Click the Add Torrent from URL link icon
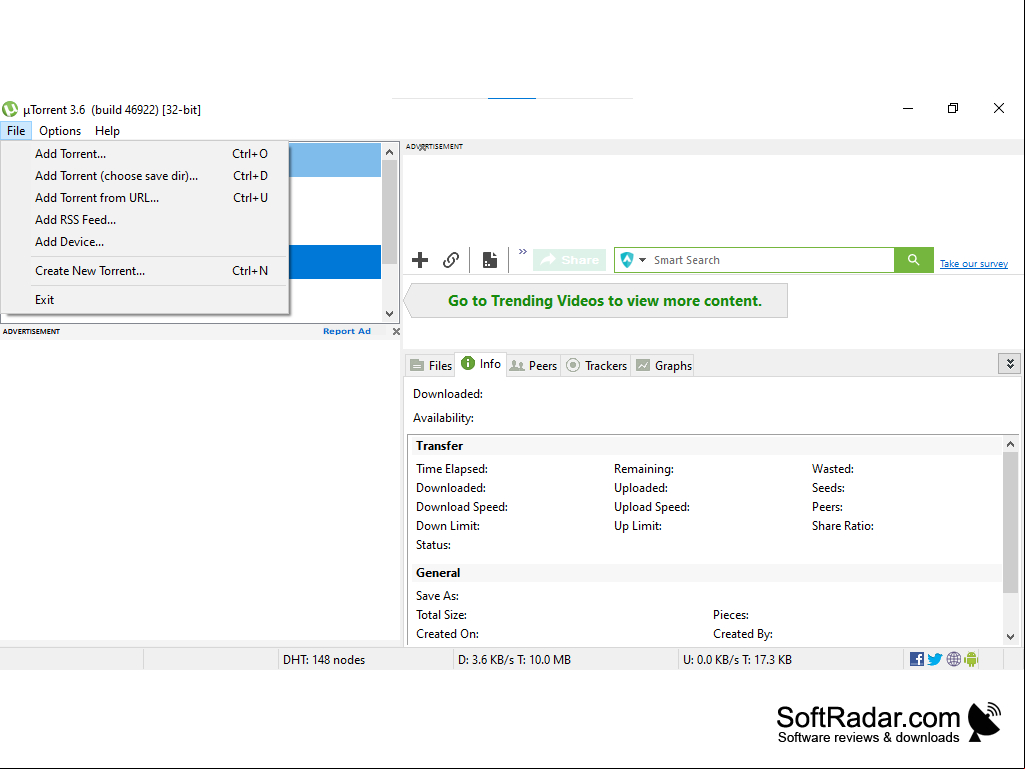 coord(450,260)
